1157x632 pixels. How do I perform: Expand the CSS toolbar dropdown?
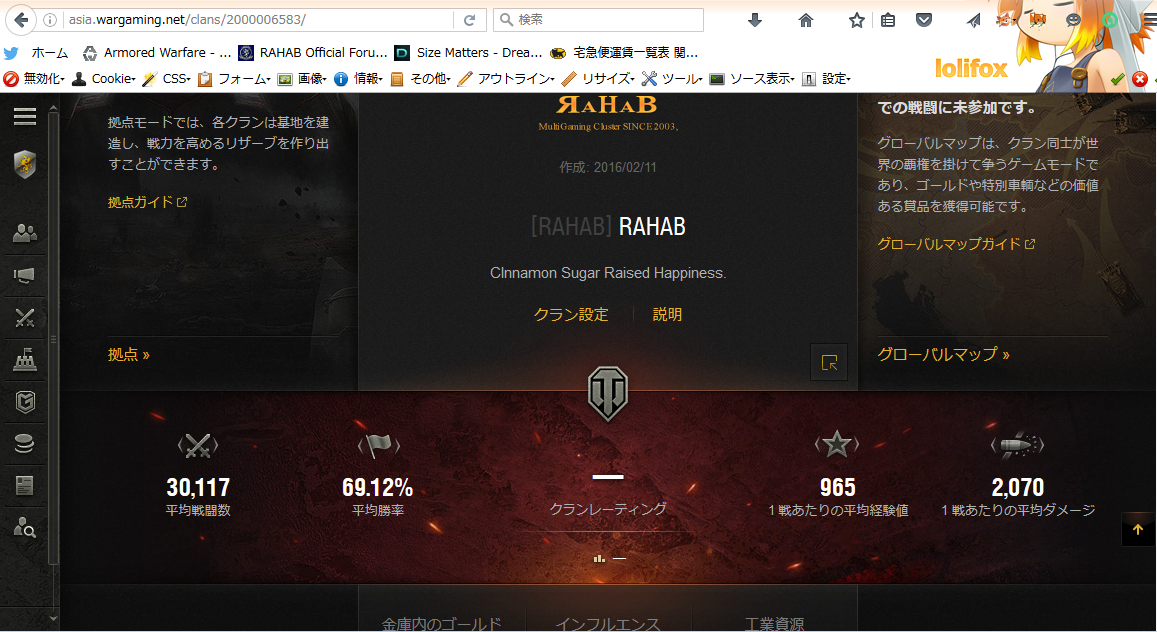click(166, 79)
